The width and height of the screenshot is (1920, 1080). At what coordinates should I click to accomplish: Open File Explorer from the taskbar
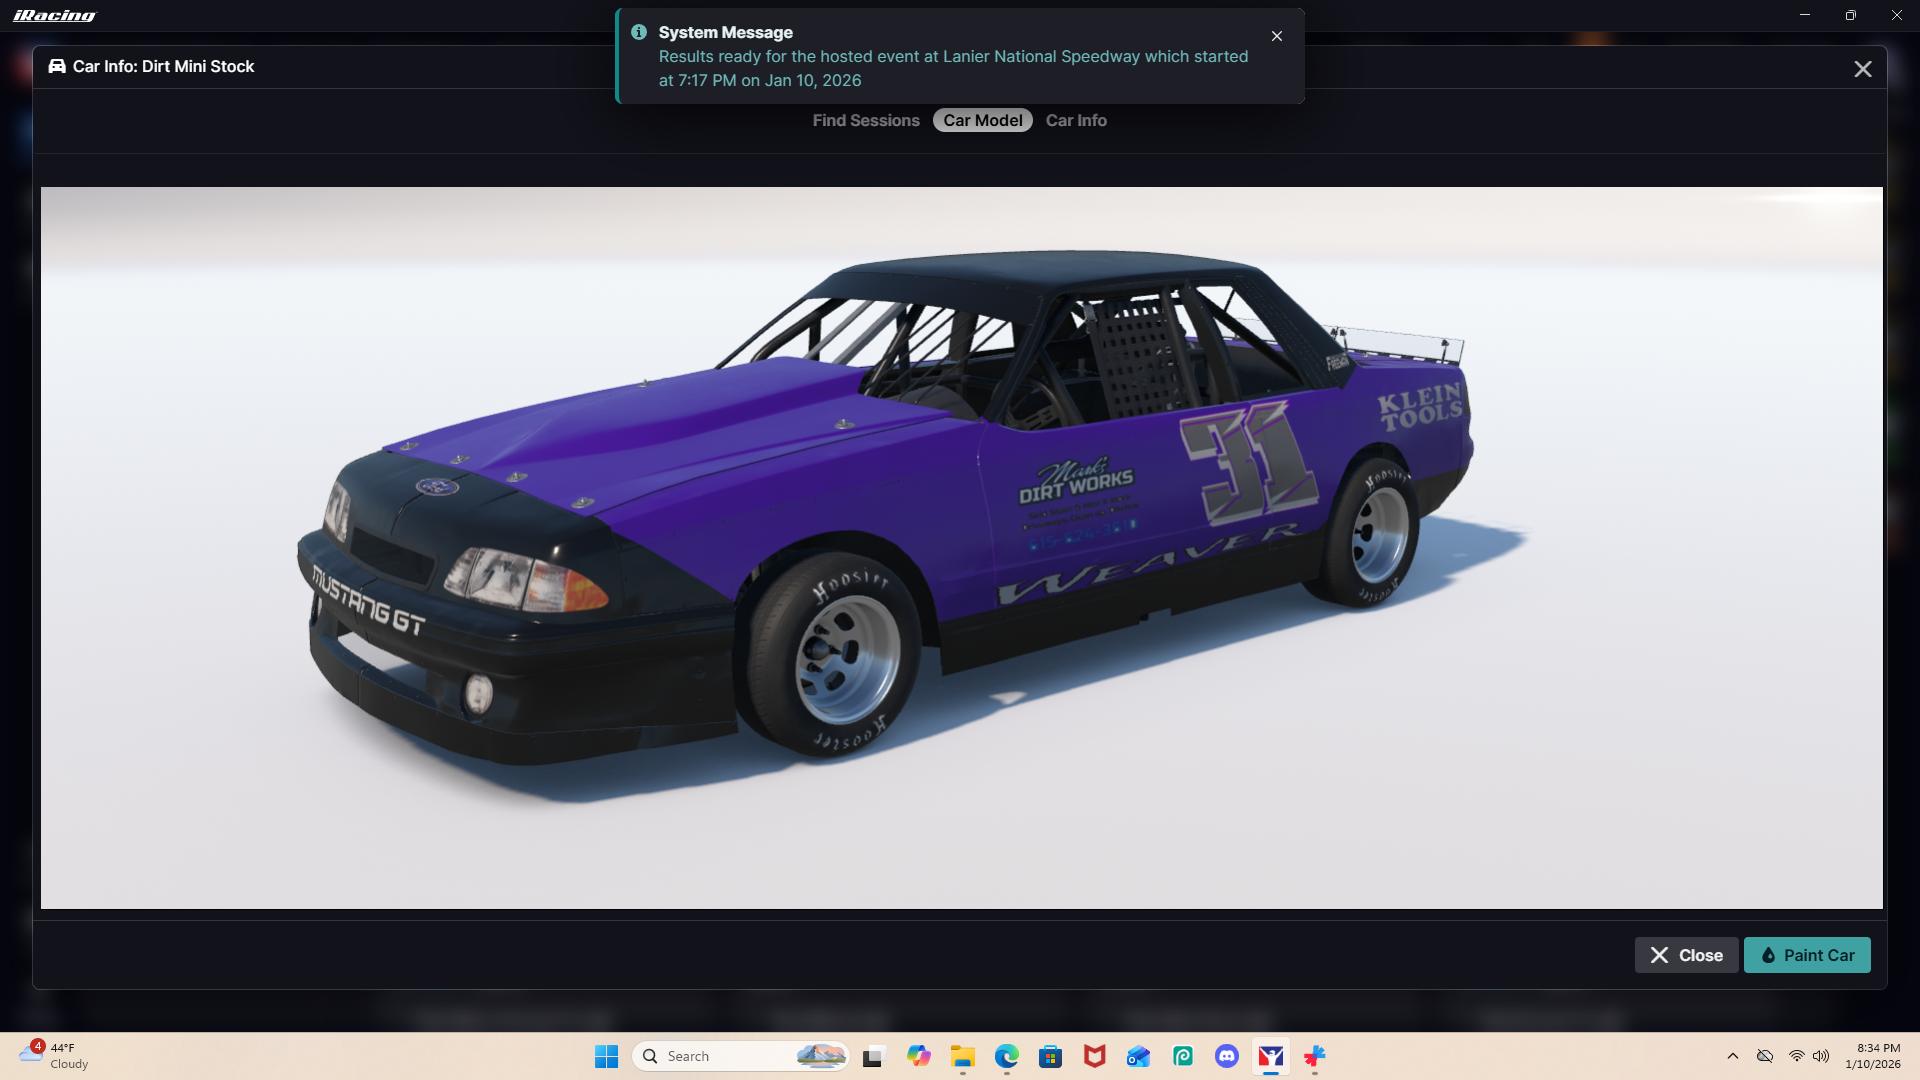pos(963,1056)
